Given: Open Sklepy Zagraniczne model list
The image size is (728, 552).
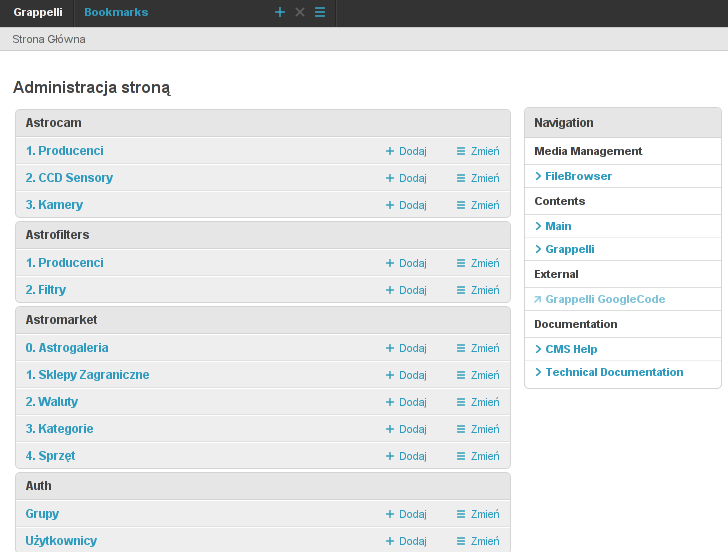Looking at the screenshot, I should pyautogui.click(x=87, y=375).
